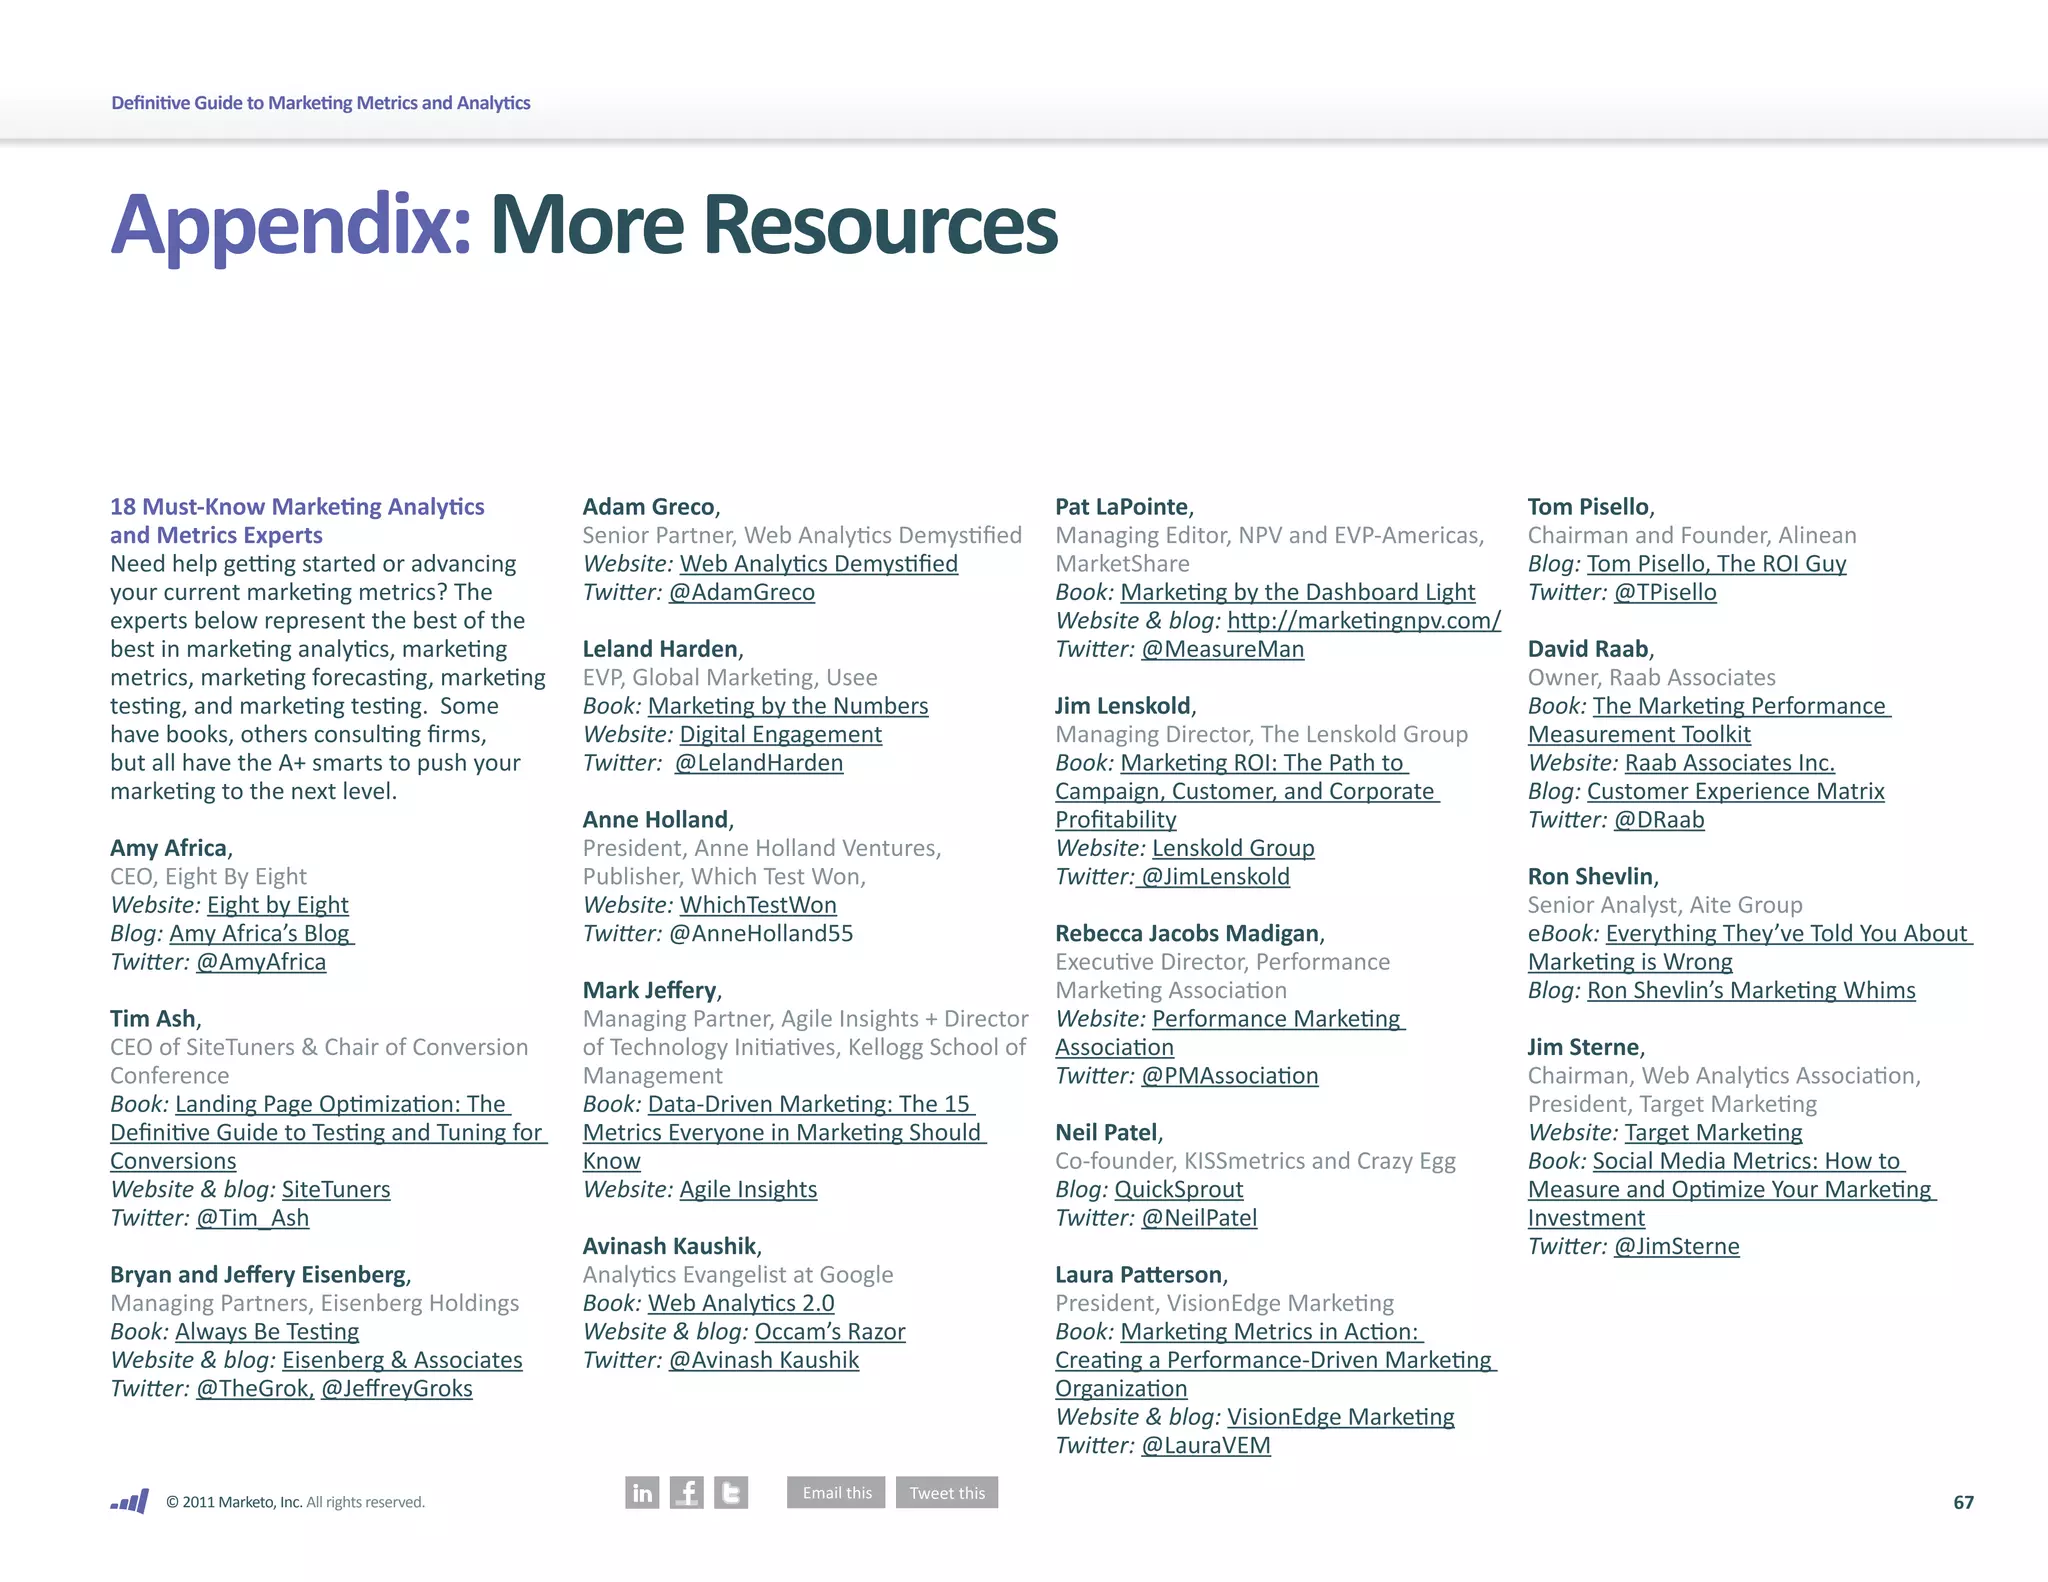Open the Lenskold Group website link
Viewport: 2048px width, 1582px height.
coord(1233,848)
